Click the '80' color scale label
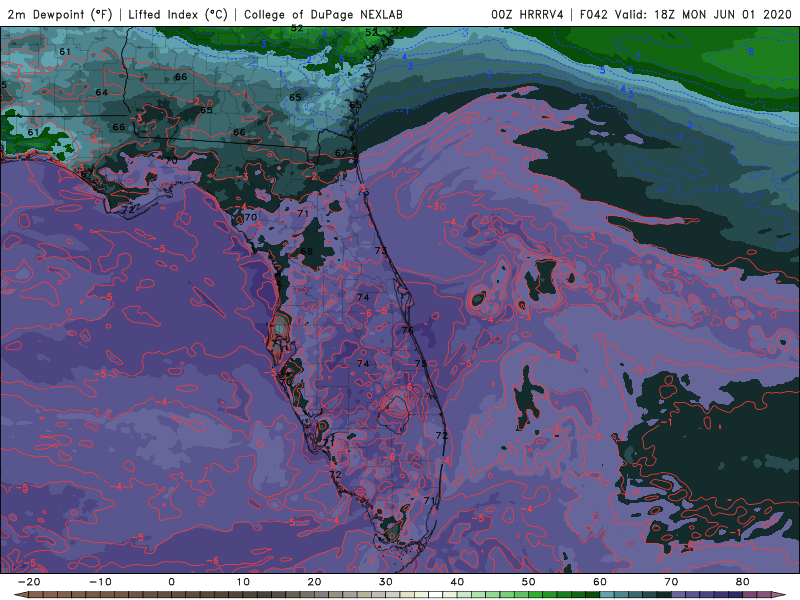Screen dimensions: 800x600 [743, 582]
